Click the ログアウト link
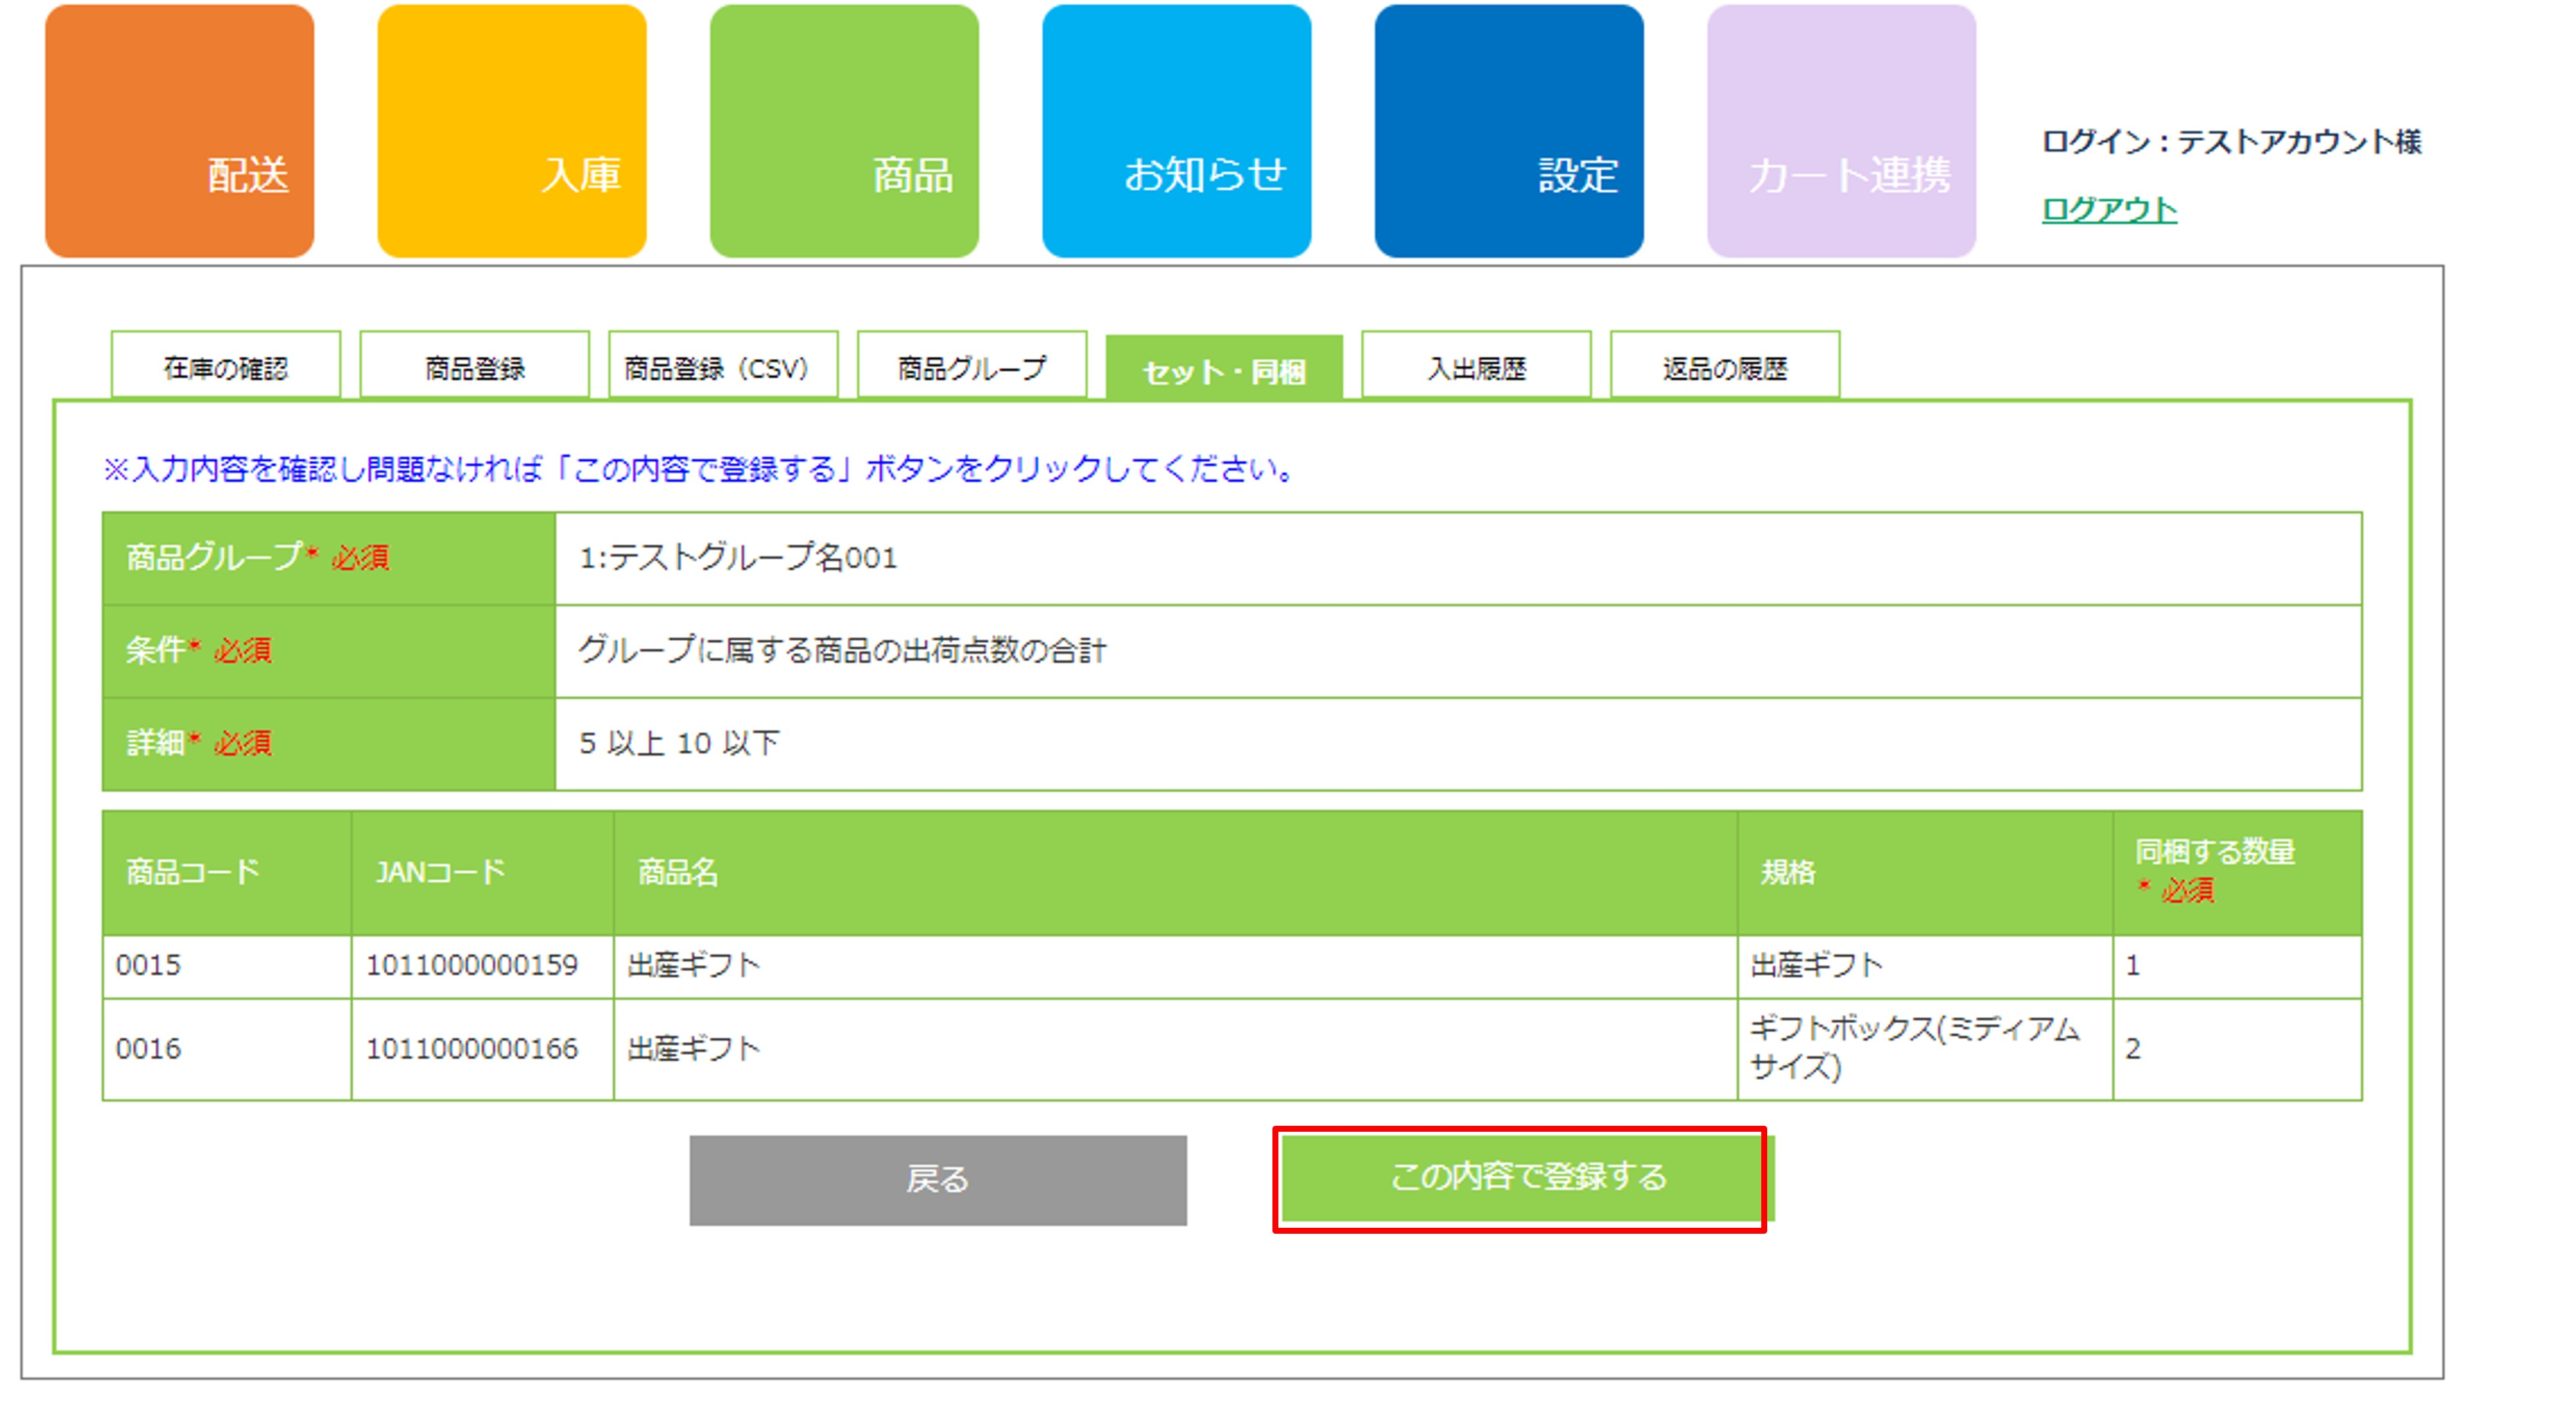 click(2108, 210)
